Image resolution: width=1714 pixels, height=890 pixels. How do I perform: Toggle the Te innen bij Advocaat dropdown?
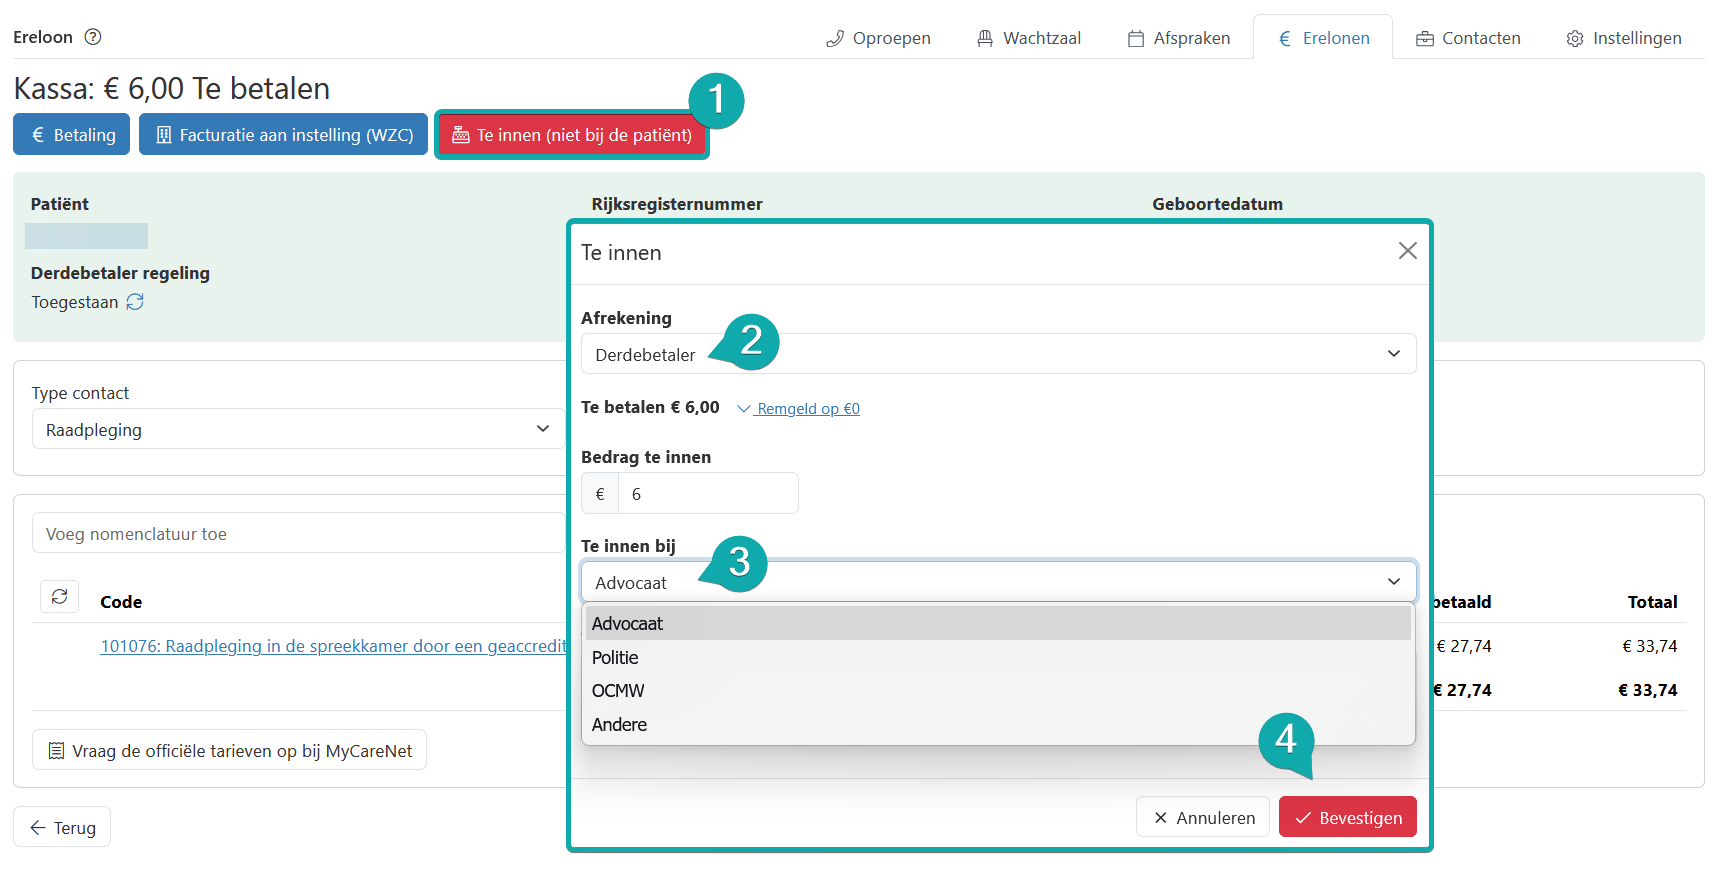998,582
